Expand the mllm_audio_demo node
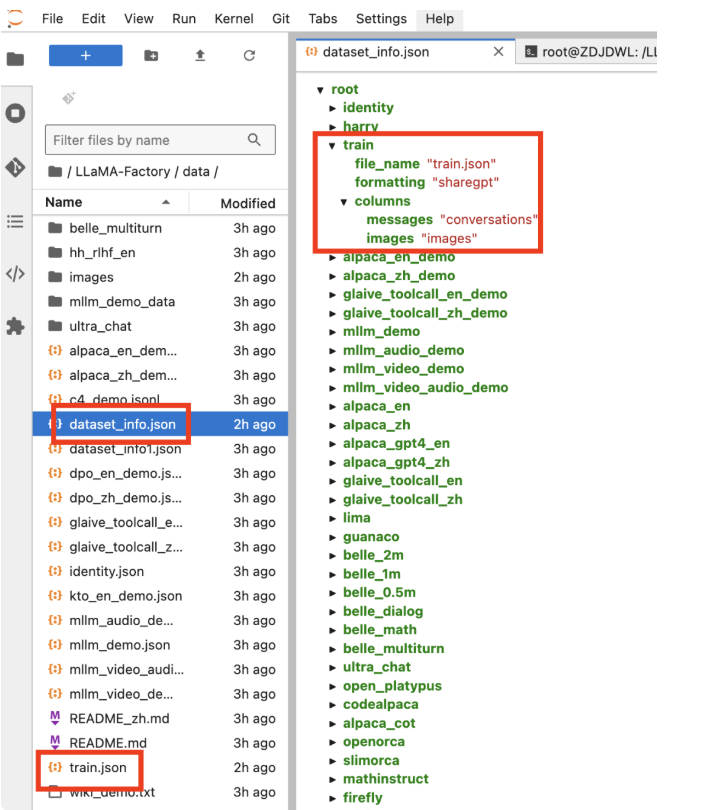 (333, 351)
